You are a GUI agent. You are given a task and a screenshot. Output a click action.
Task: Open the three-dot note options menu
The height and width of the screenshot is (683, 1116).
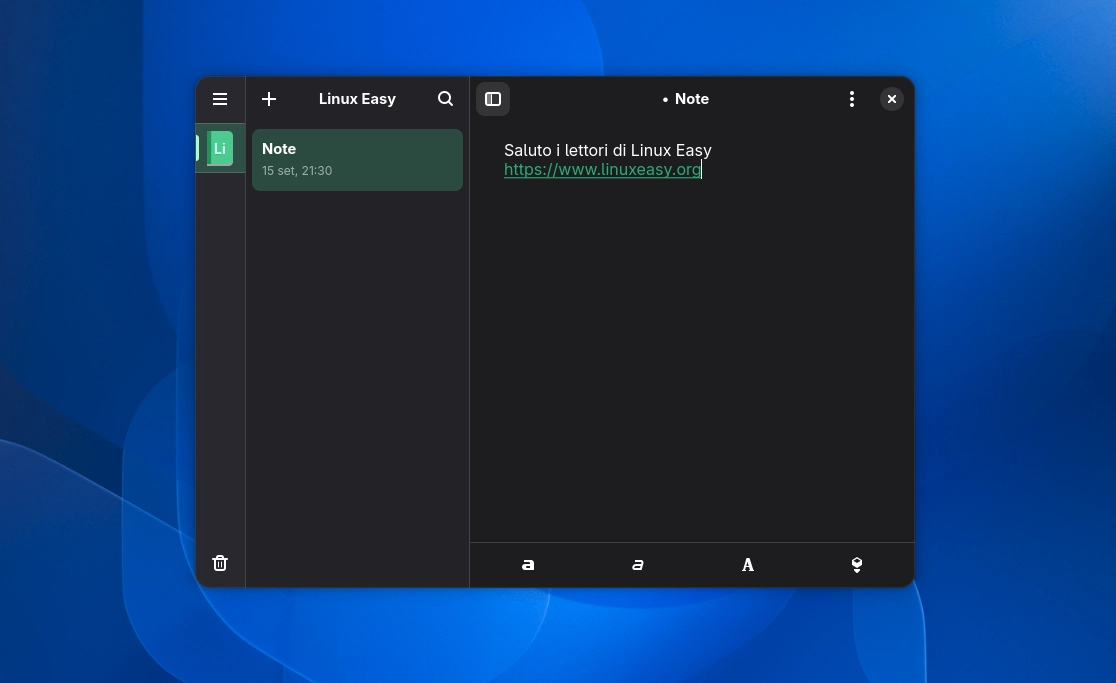click(x=852, y=99)
